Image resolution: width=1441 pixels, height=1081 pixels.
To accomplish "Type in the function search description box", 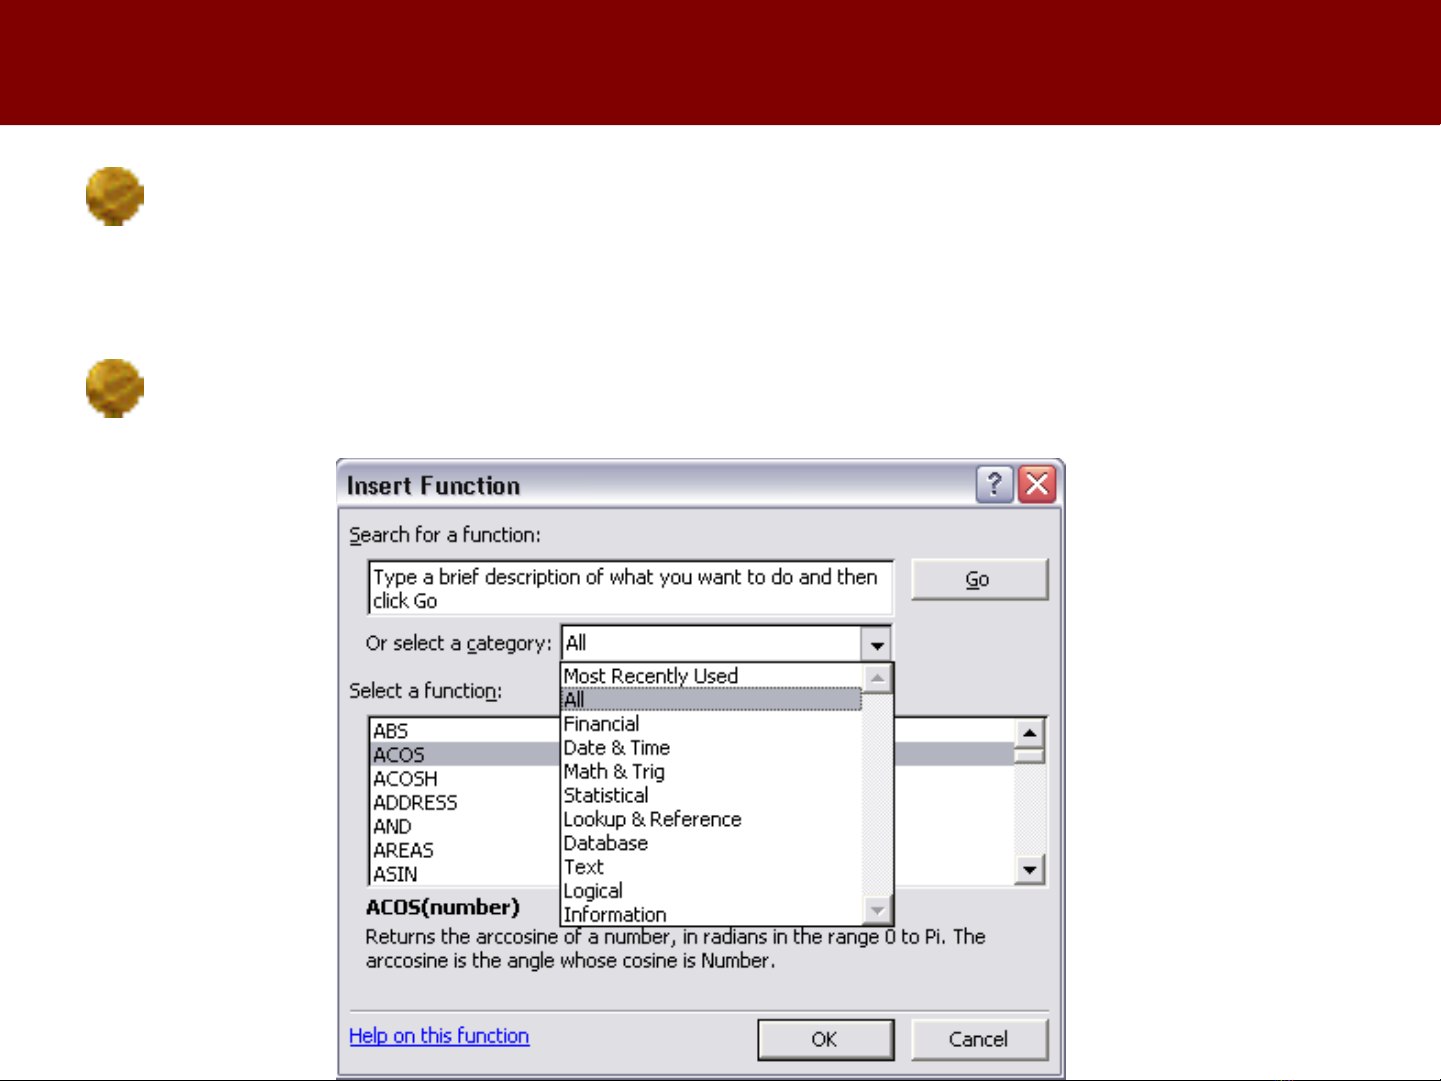I will click(x=630, y=588).
